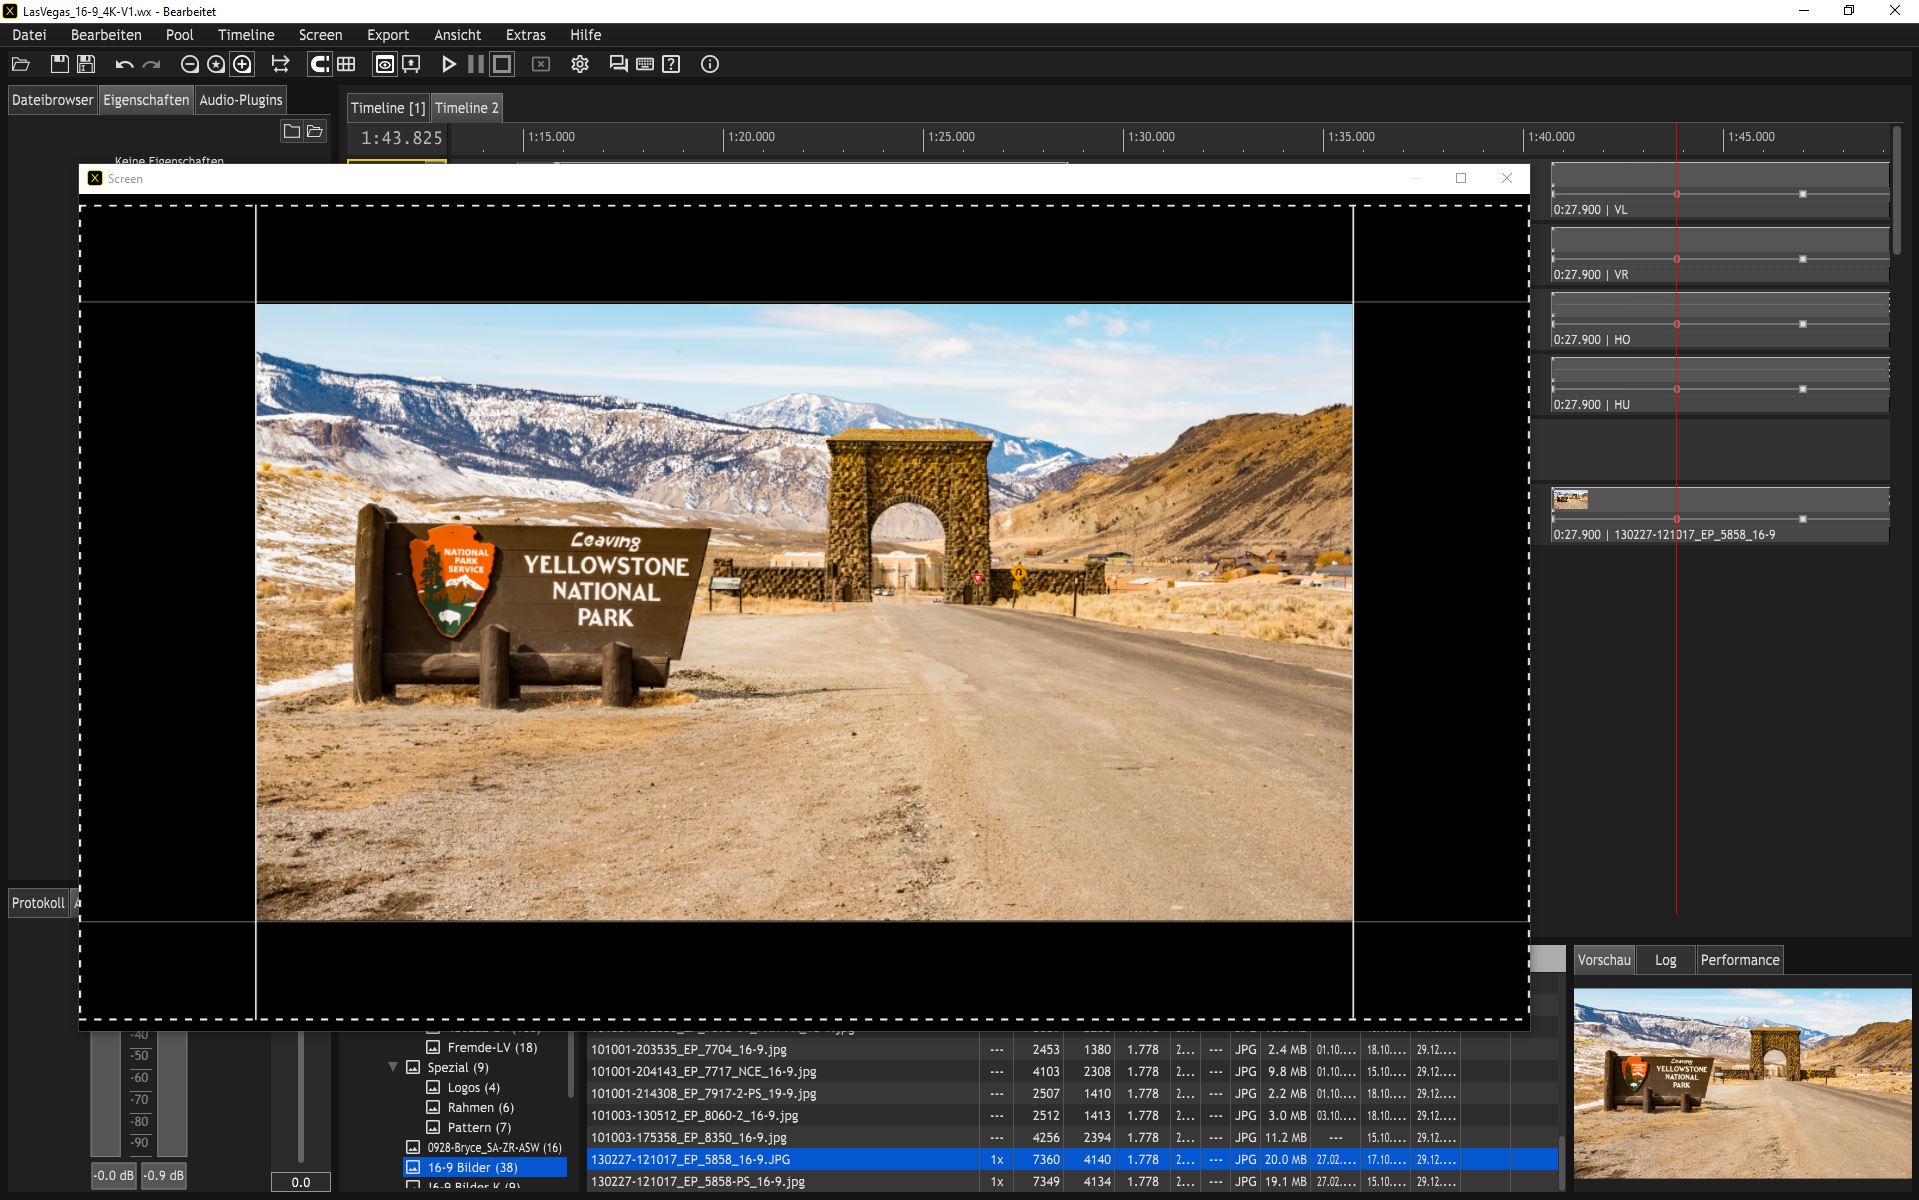
Task: Select file 130227-121017_EP_5858-PS_16-9.jpg
Action: click(1072, 1182)
